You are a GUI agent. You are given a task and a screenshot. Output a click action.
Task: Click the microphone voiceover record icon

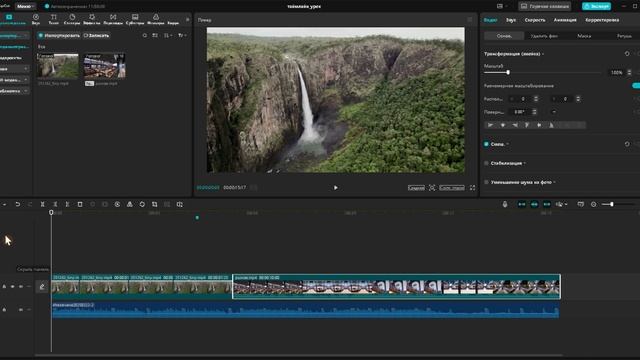505,204
